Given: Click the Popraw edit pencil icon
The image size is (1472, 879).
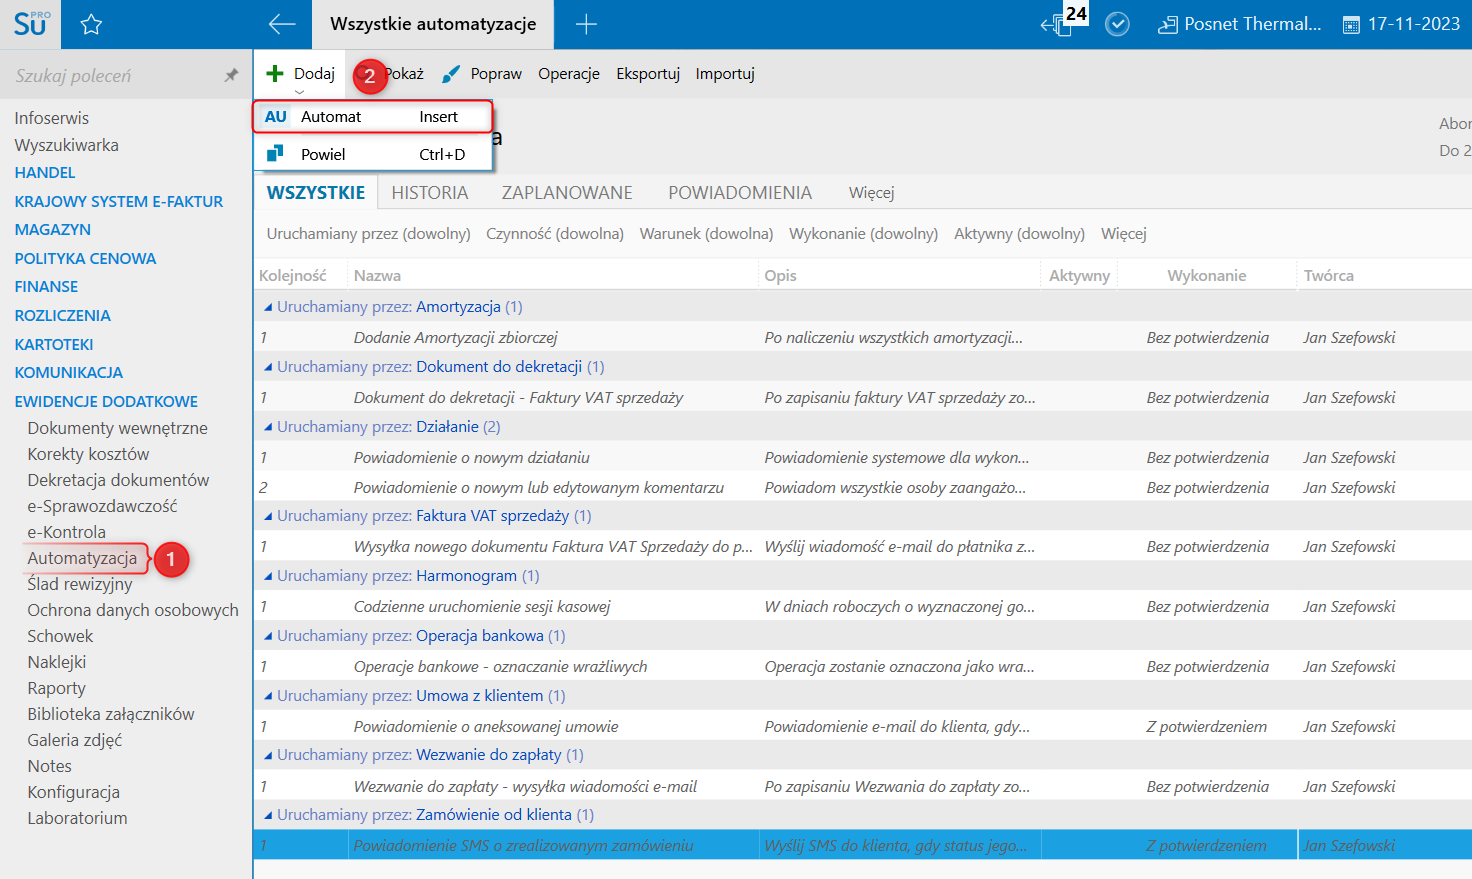Looking at the screenshot, I should pos(451,74).
